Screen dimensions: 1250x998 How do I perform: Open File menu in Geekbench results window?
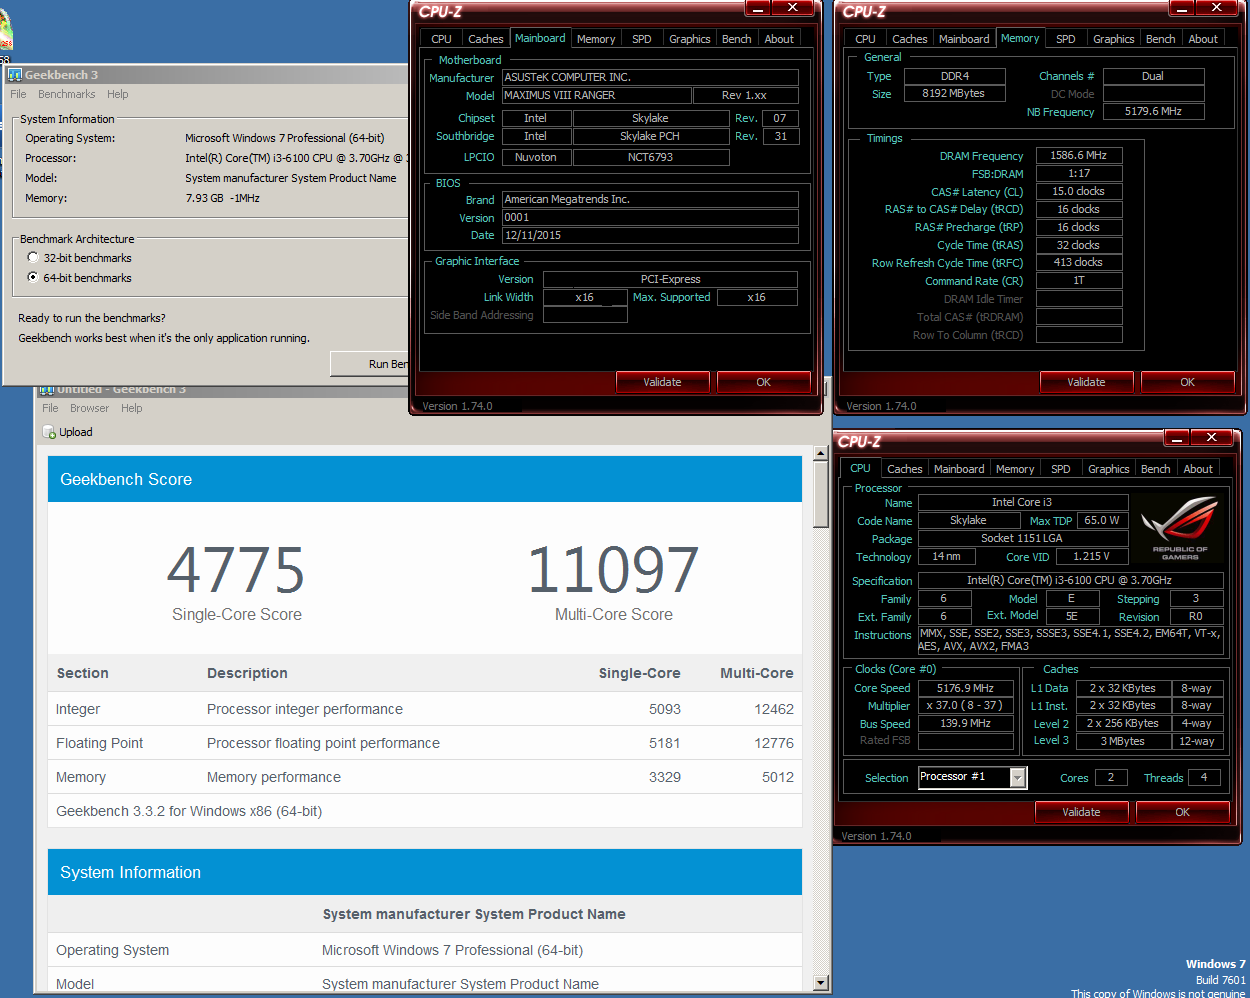pyautogui.click(x=50, y=408)
